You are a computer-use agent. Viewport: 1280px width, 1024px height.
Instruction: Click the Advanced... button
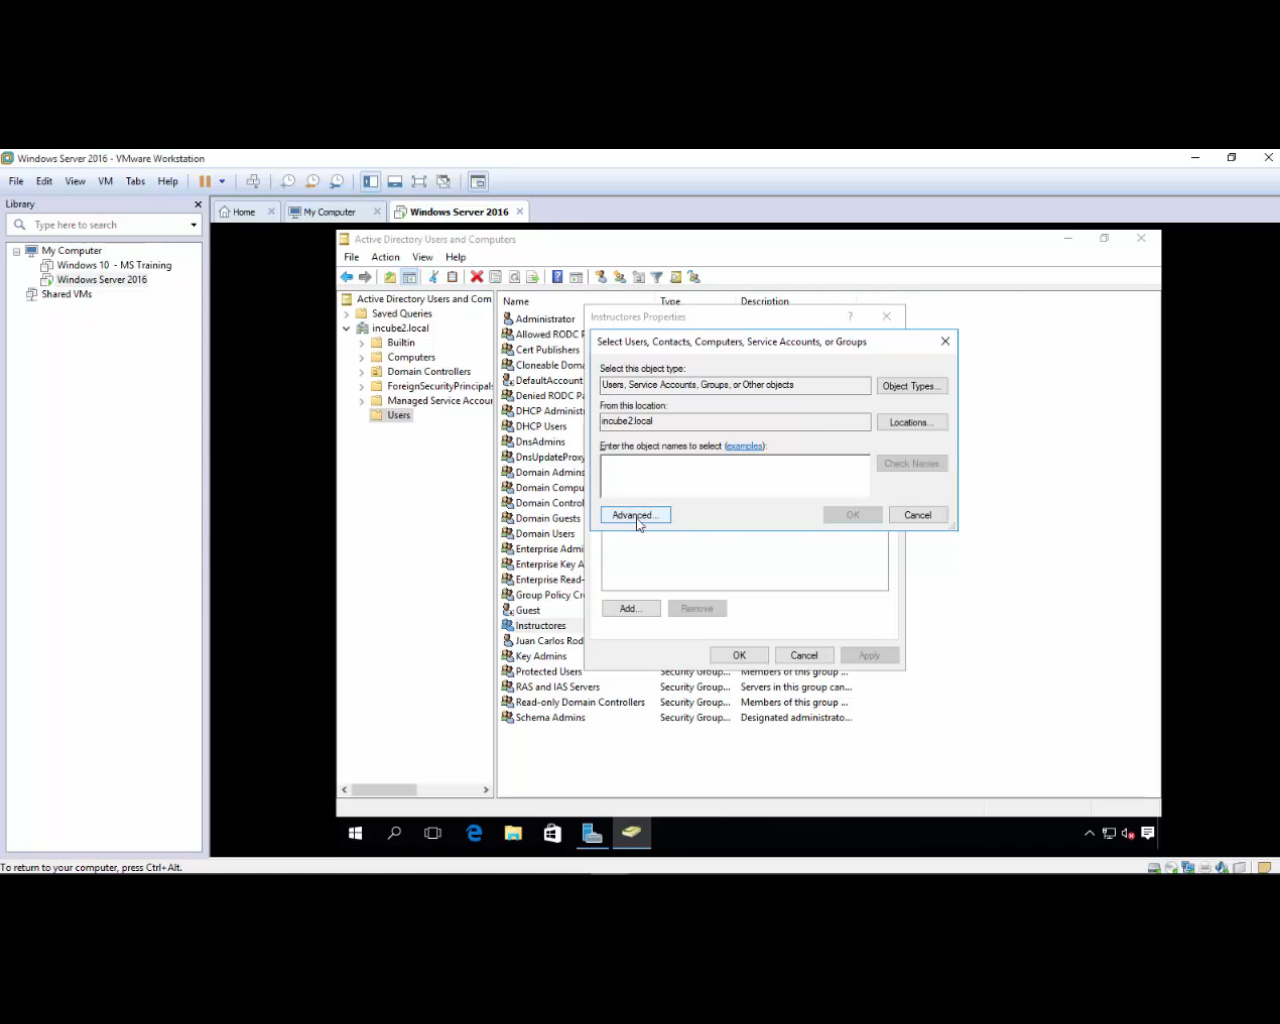pos(636,515)
